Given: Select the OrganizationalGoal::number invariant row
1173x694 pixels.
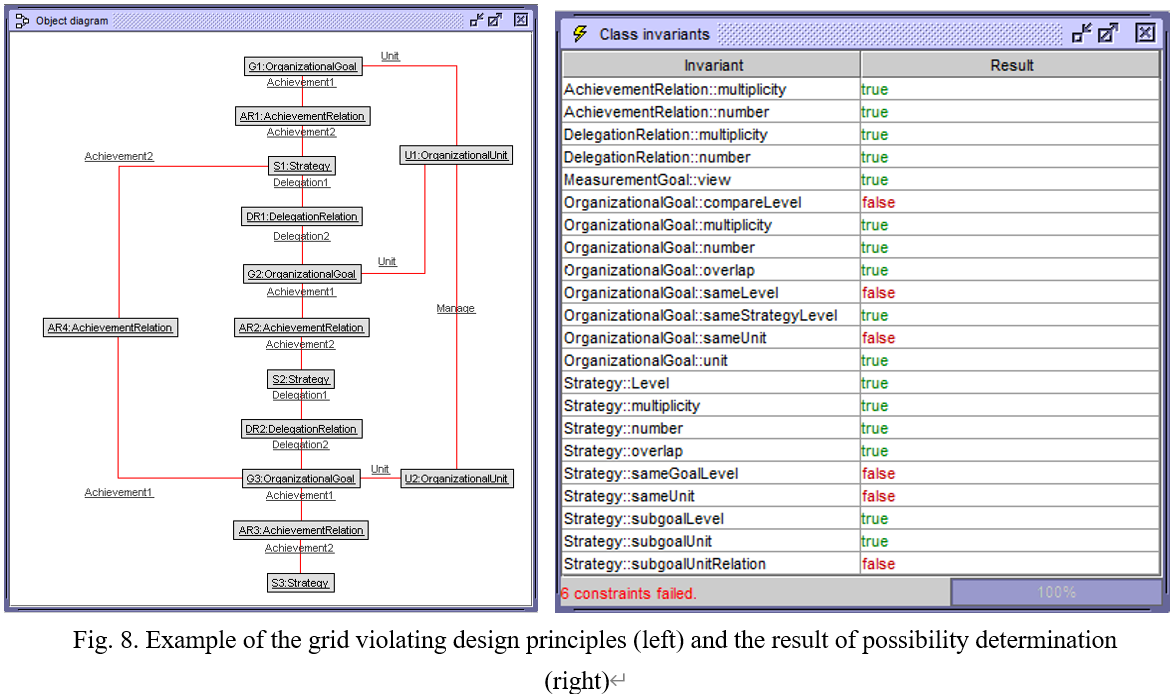Looking at the screenshot, I should [x=861, y=248].
